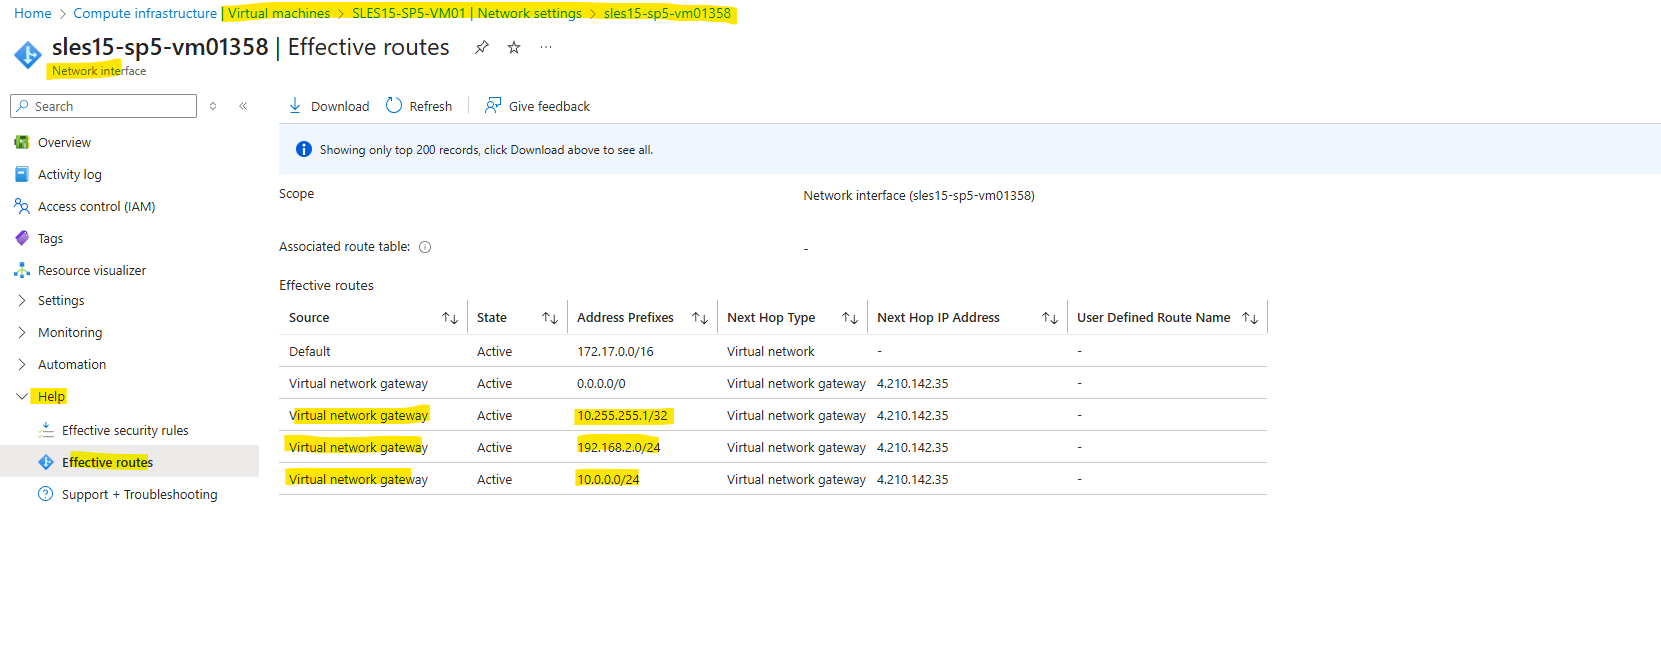The height and width of the screenshot is (654, 1661).
Task: Click the Effective security rules icon
Action: (46, 430)
